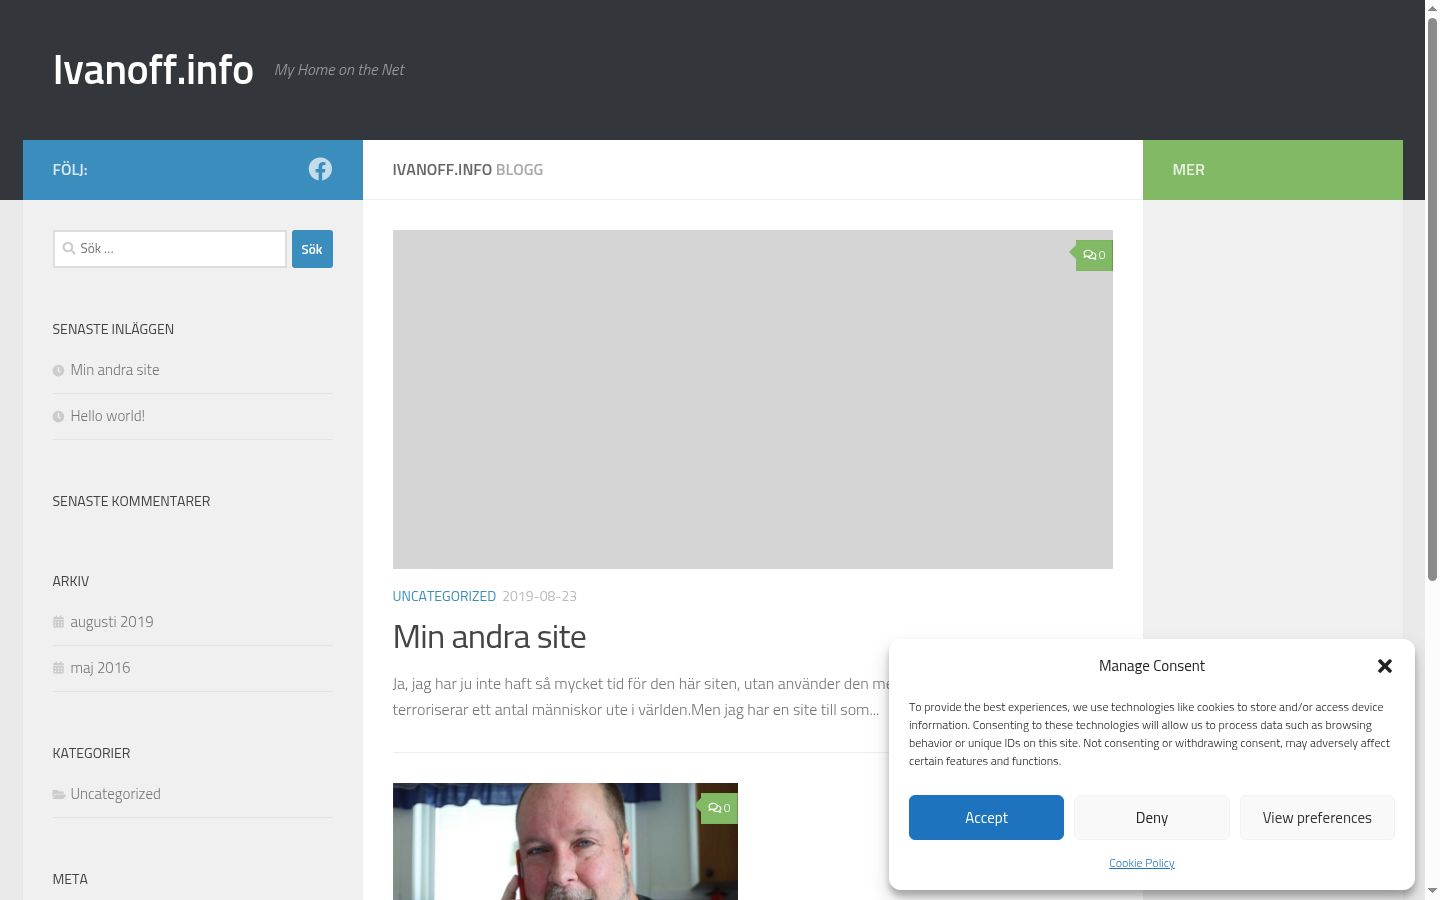1440x900 pixels.
Task: Click folder icon beside Uncategorized
Action: [x=59, y=795]
